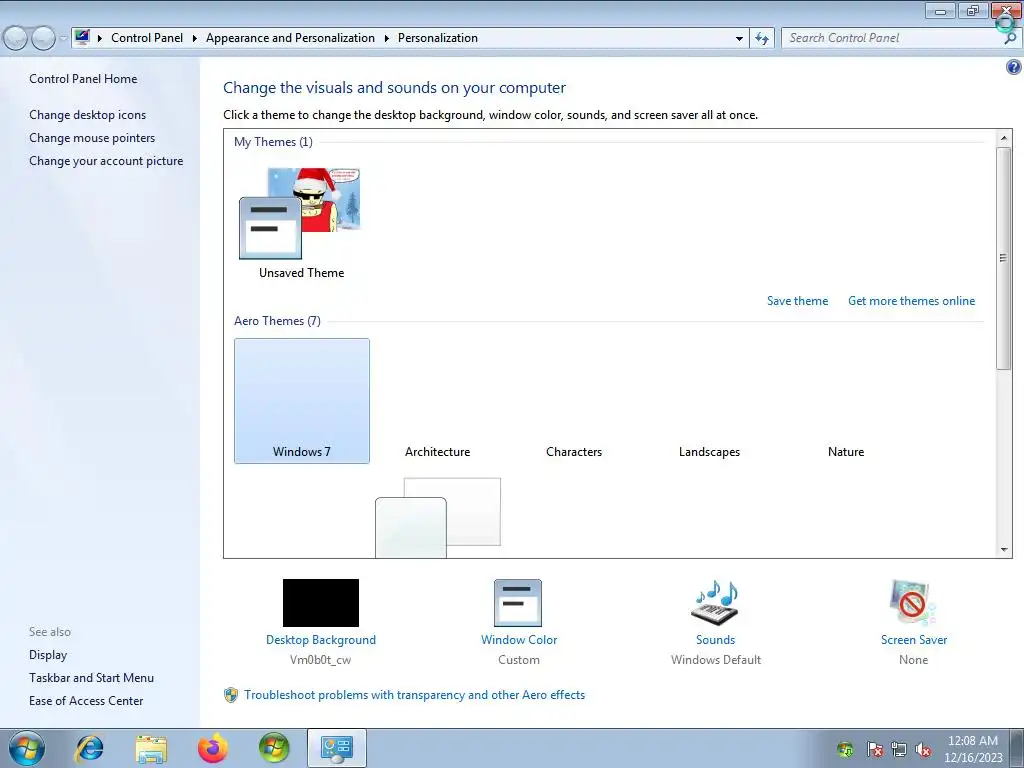Open the Screen Saver icon
The image size is (1024, 768).
coord(913,603)
